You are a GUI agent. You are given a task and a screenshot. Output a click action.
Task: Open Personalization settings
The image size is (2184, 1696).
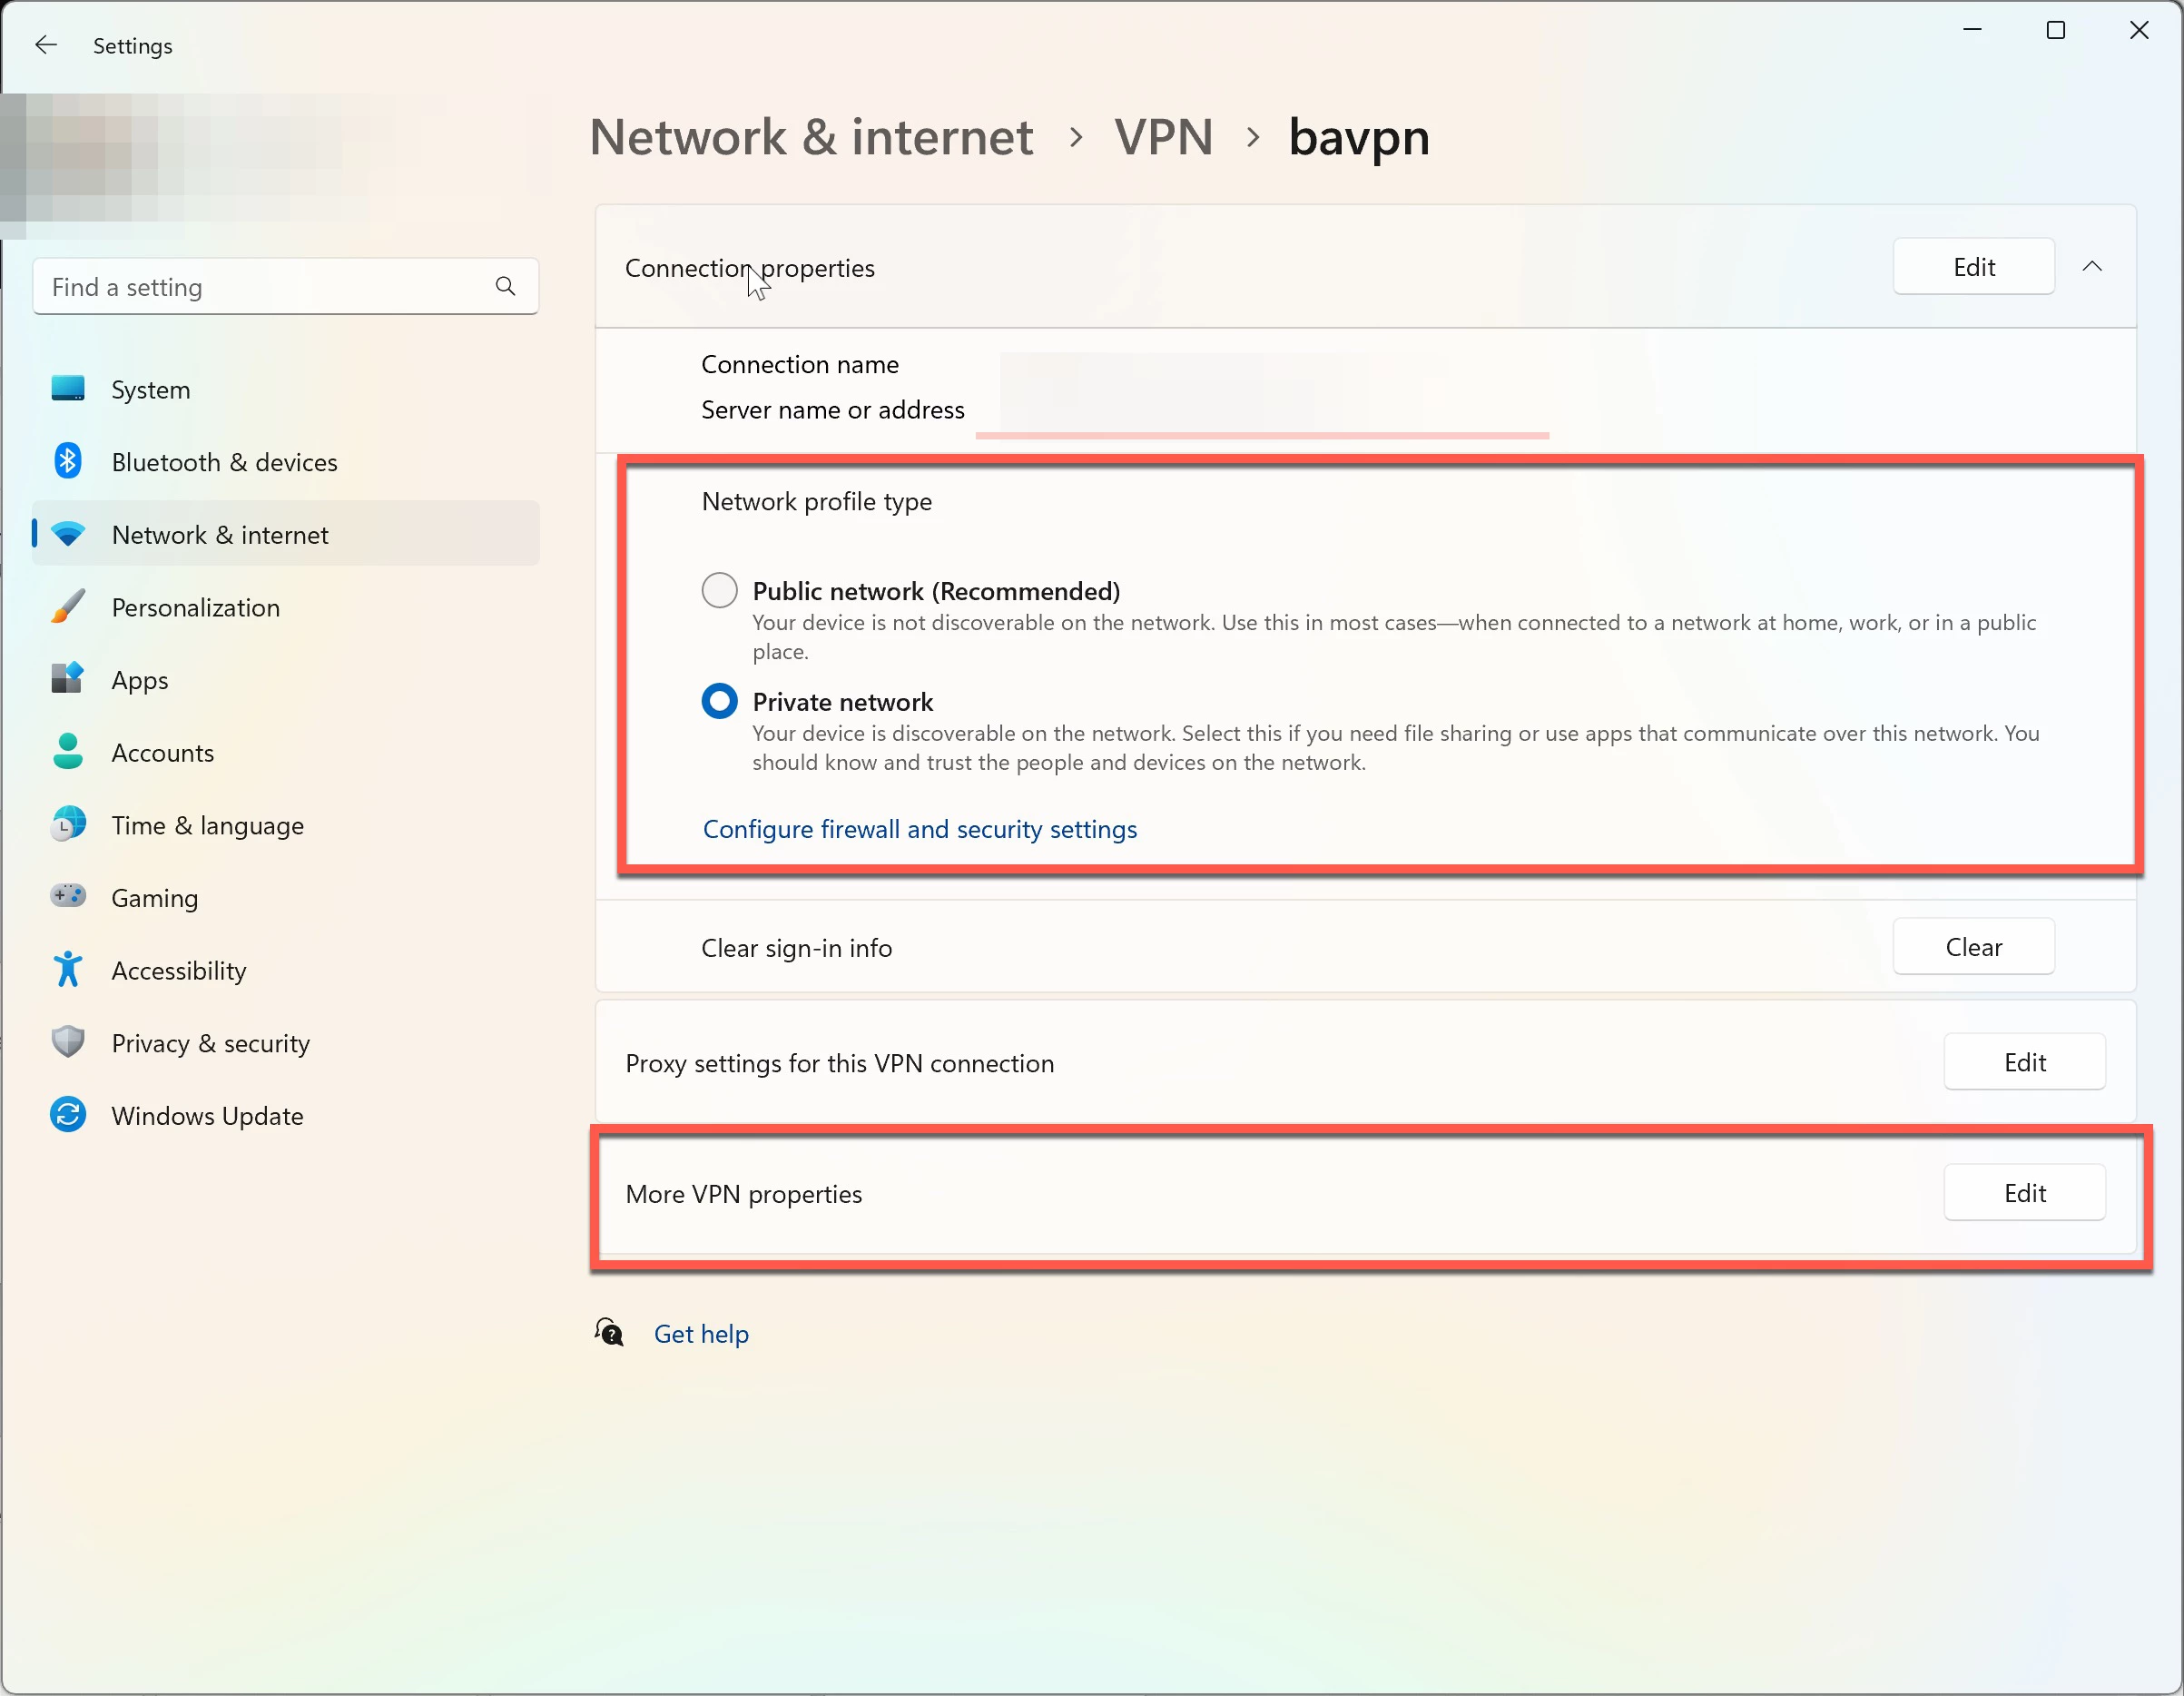pos(286,607)
